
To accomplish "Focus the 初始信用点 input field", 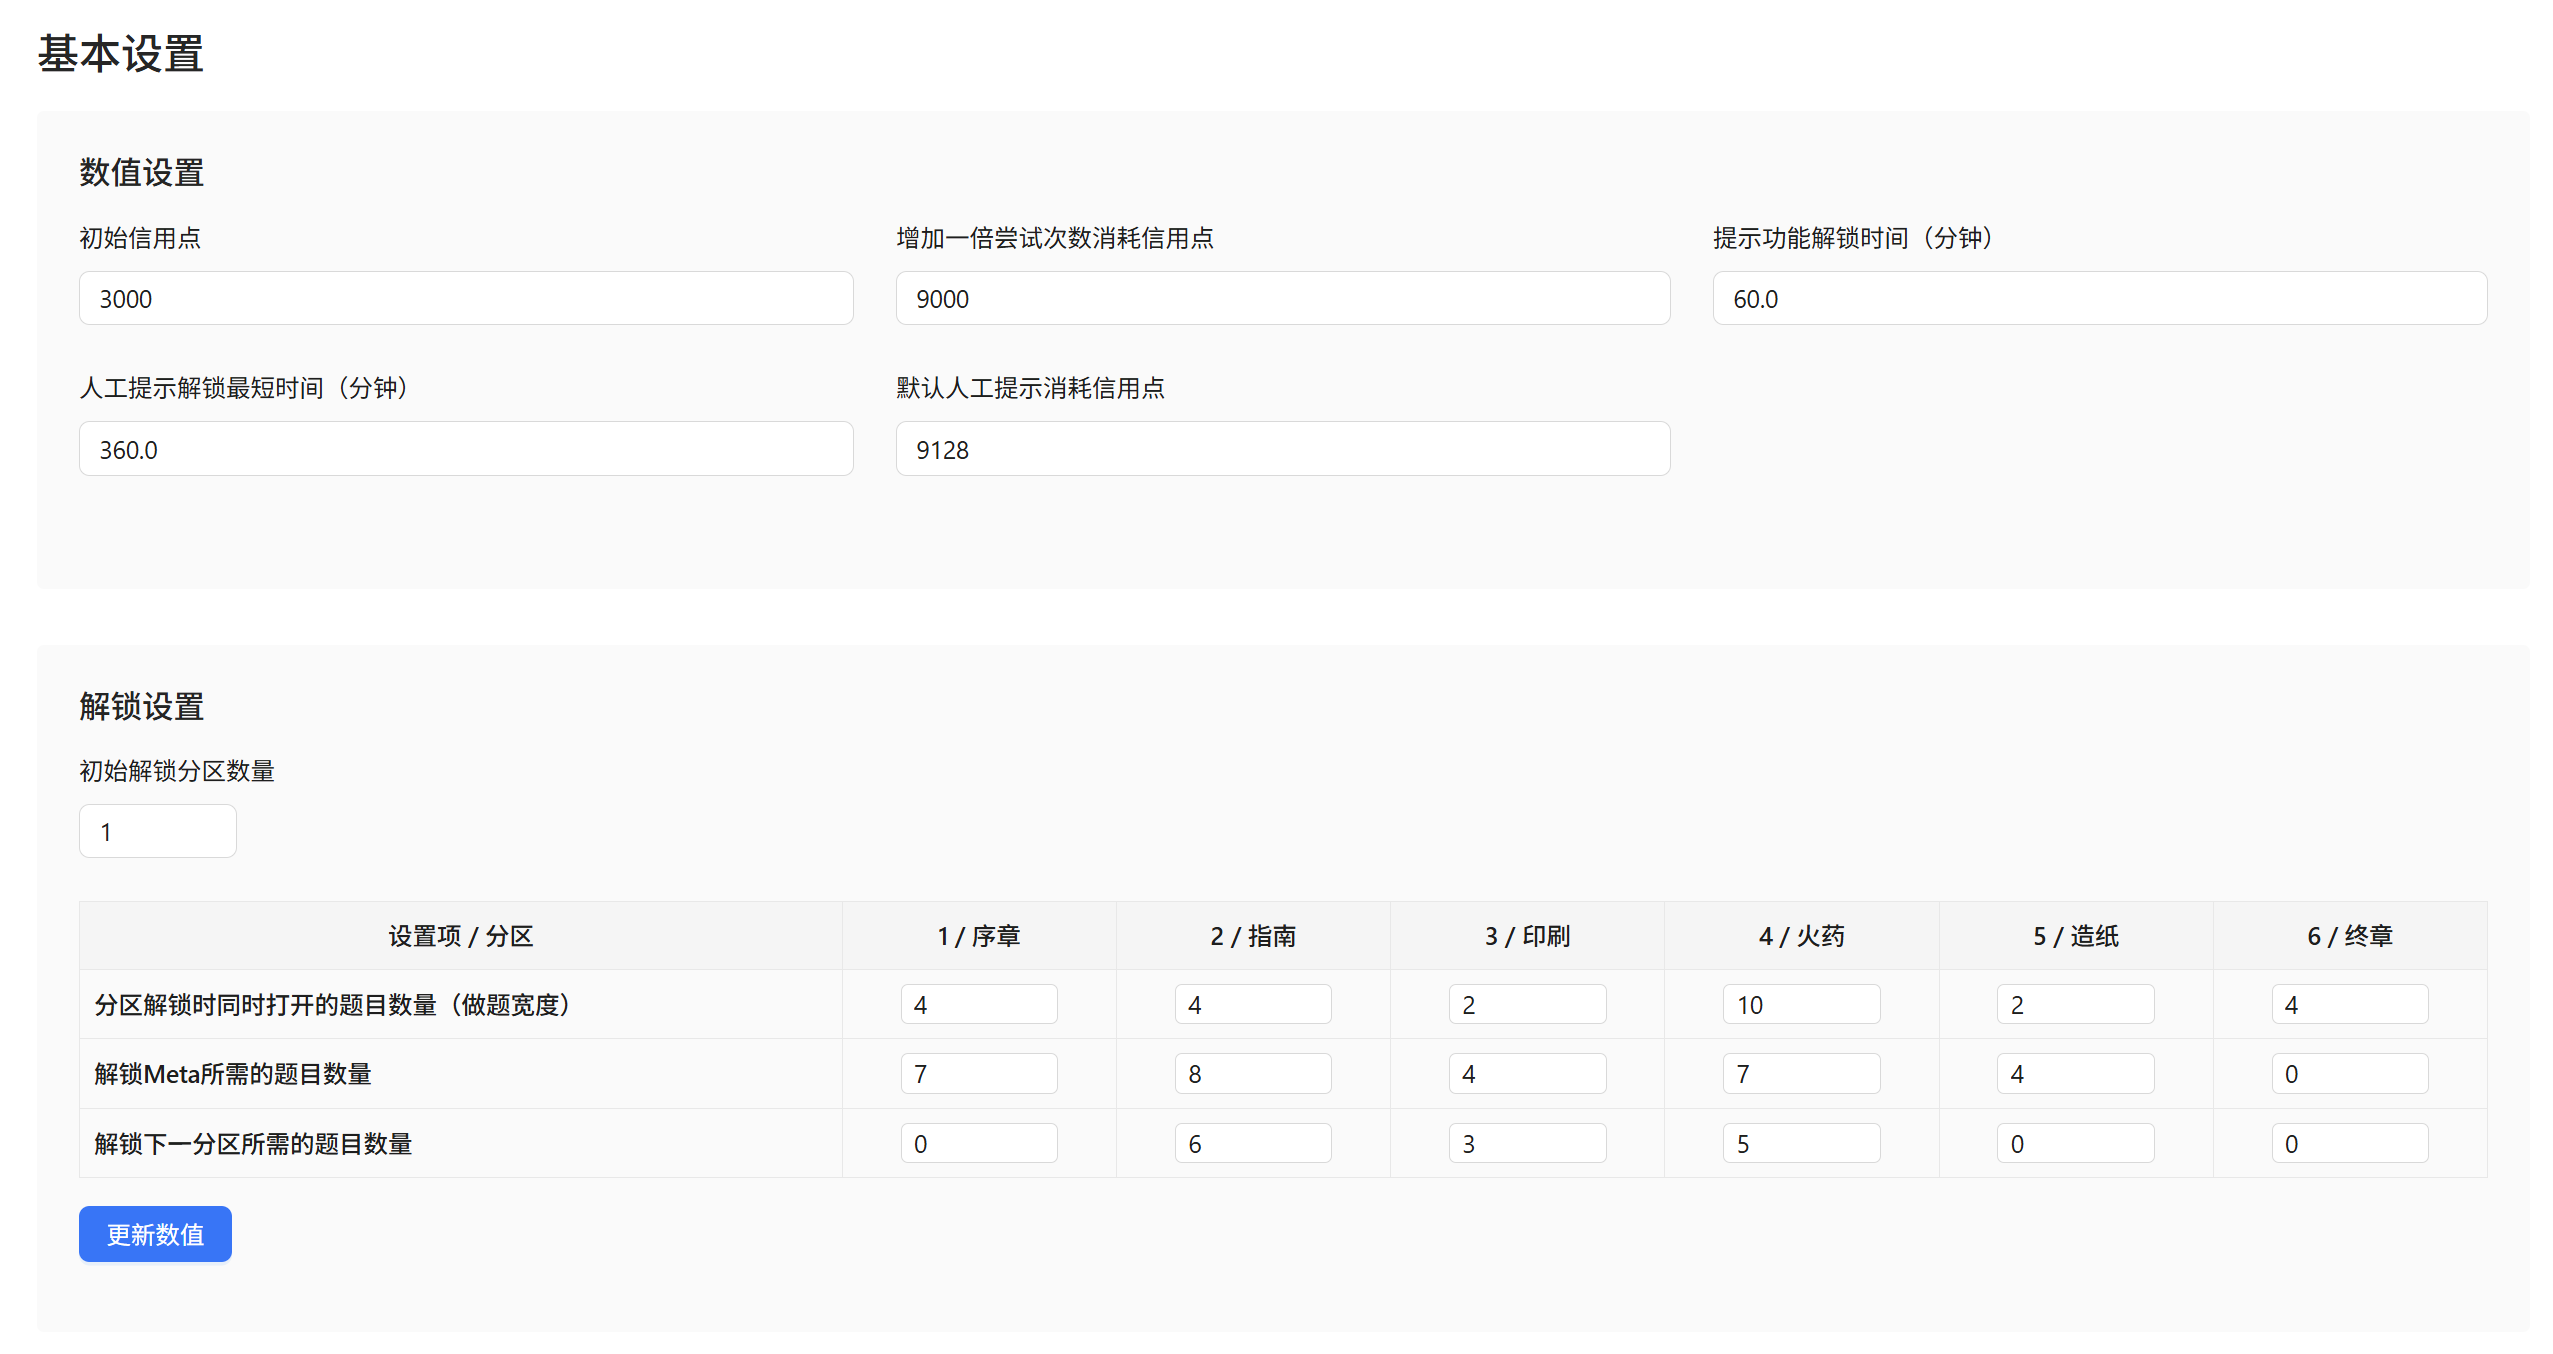I will tap(465, 298).
